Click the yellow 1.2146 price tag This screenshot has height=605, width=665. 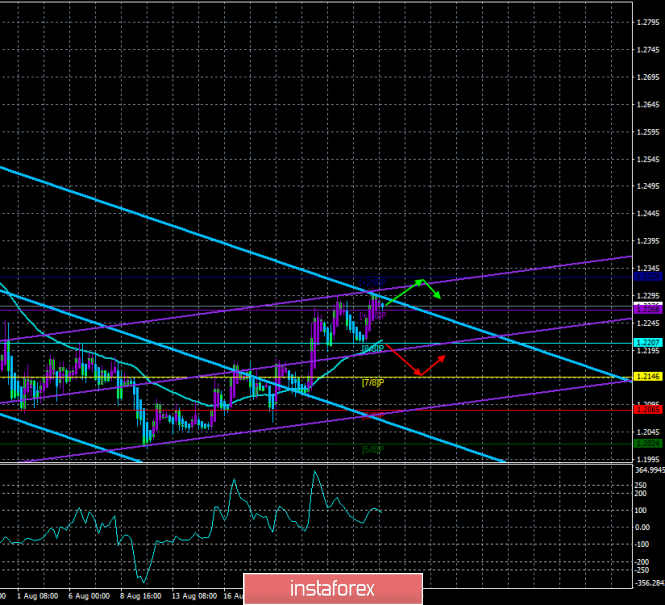coord(646,376)
